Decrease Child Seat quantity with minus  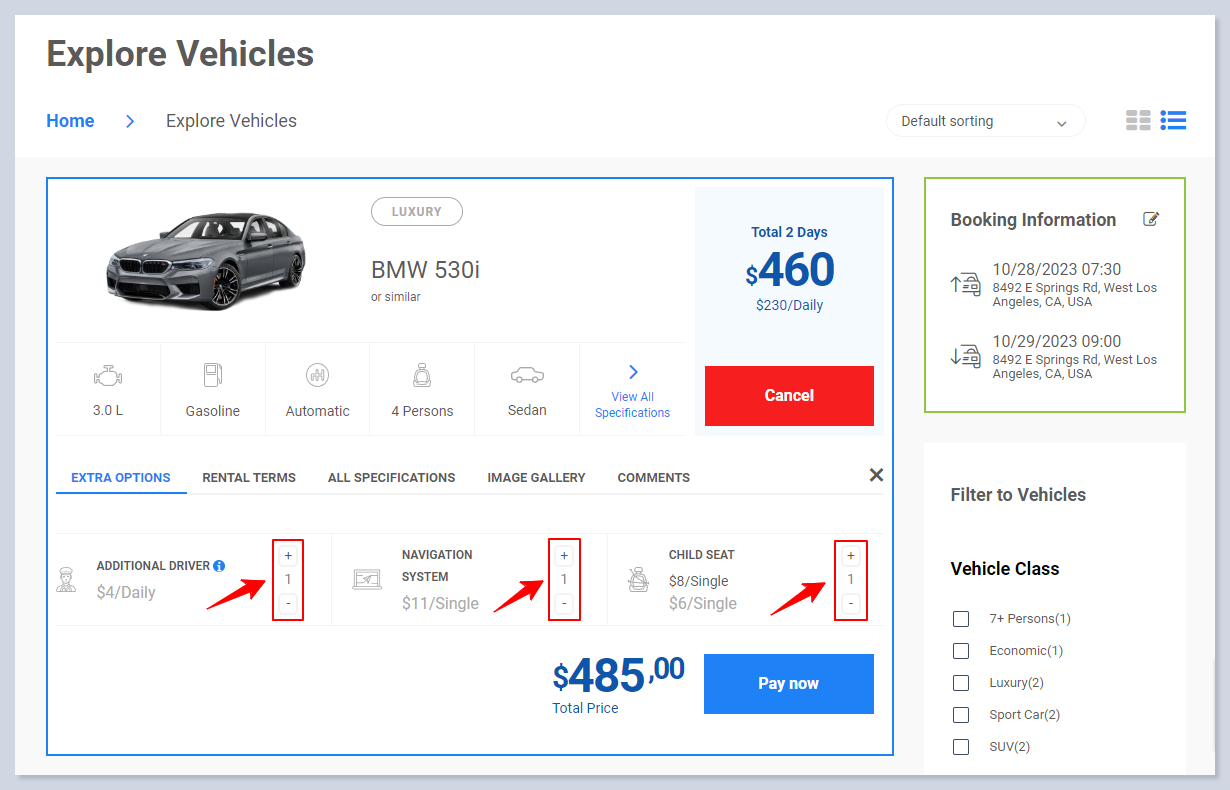point(851,603)
